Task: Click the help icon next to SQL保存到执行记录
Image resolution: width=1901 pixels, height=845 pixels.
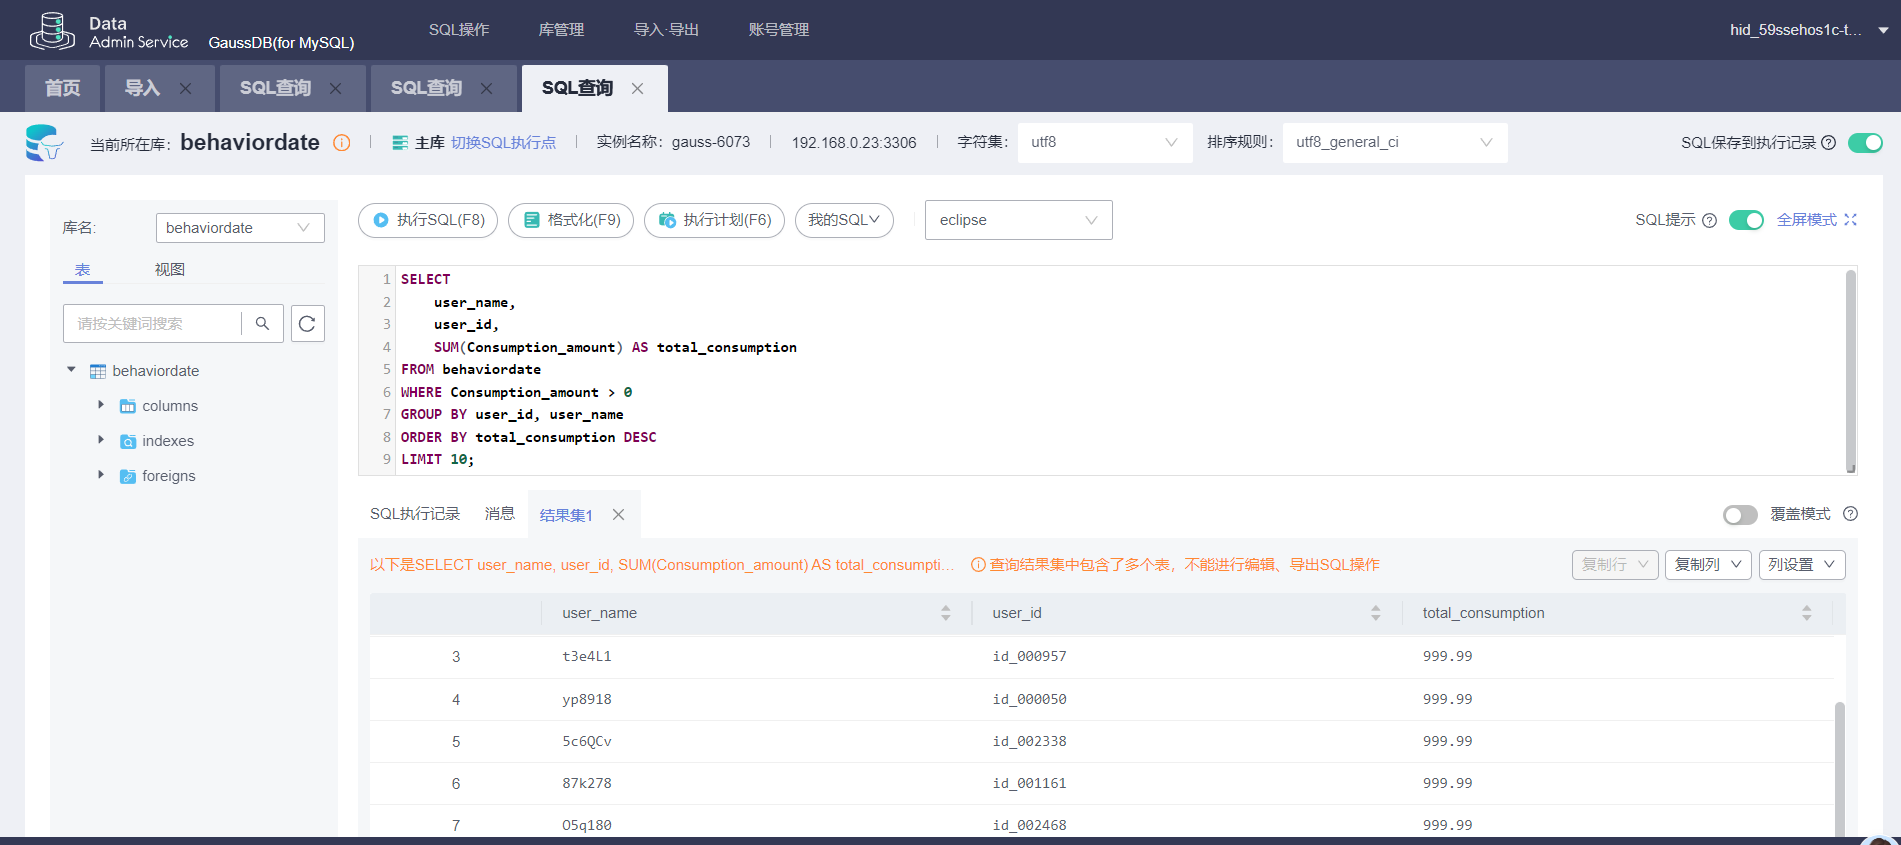Action: [x=1828, y=143]
